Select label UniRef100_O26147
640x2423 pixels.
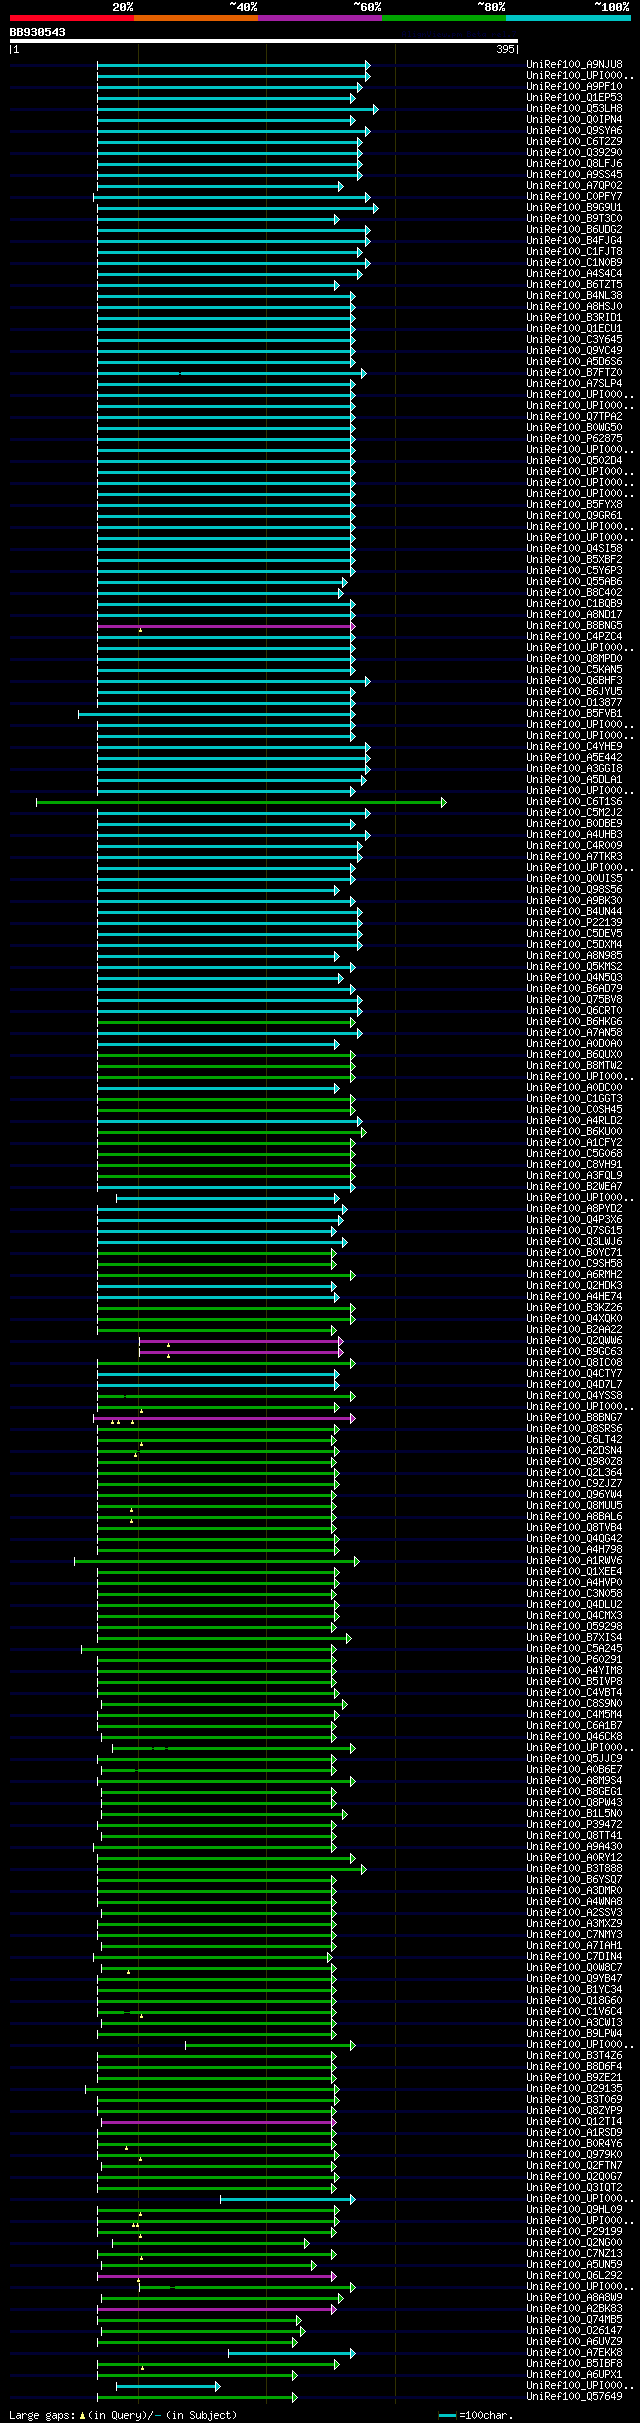click(x=574, y=2331)
